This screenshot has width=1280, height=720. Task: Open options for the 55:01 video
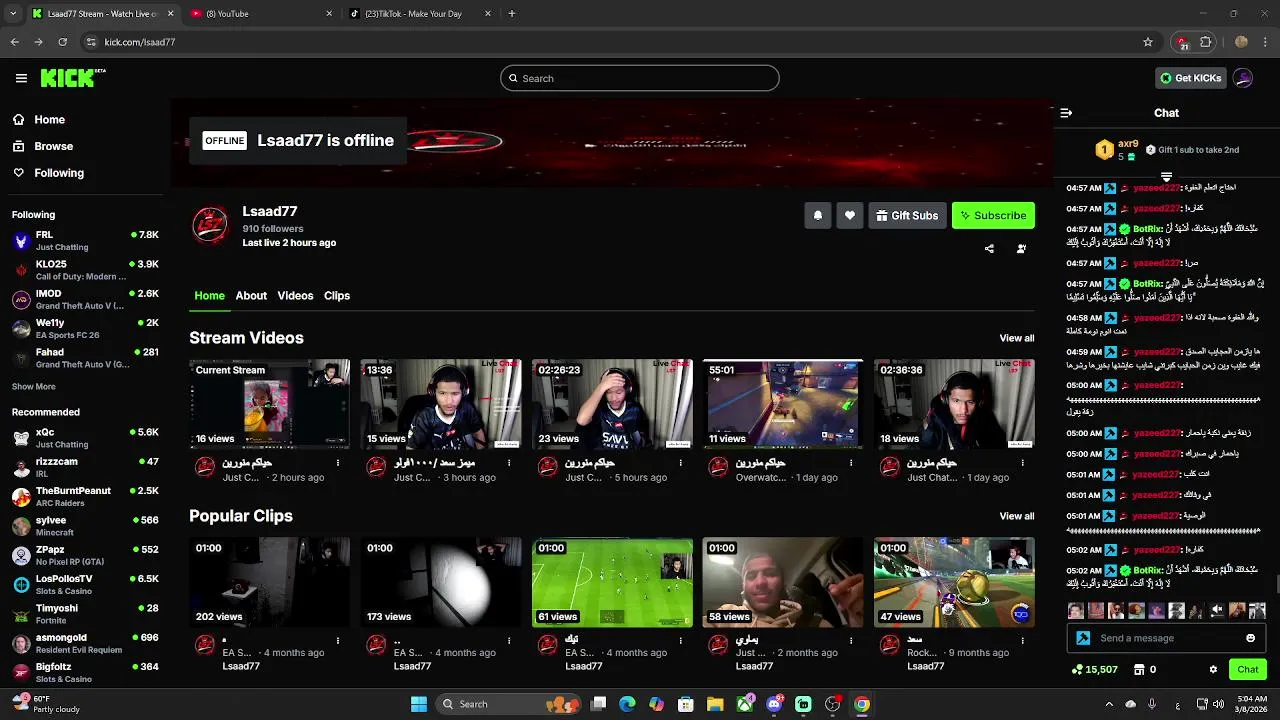tap(851, 463)
